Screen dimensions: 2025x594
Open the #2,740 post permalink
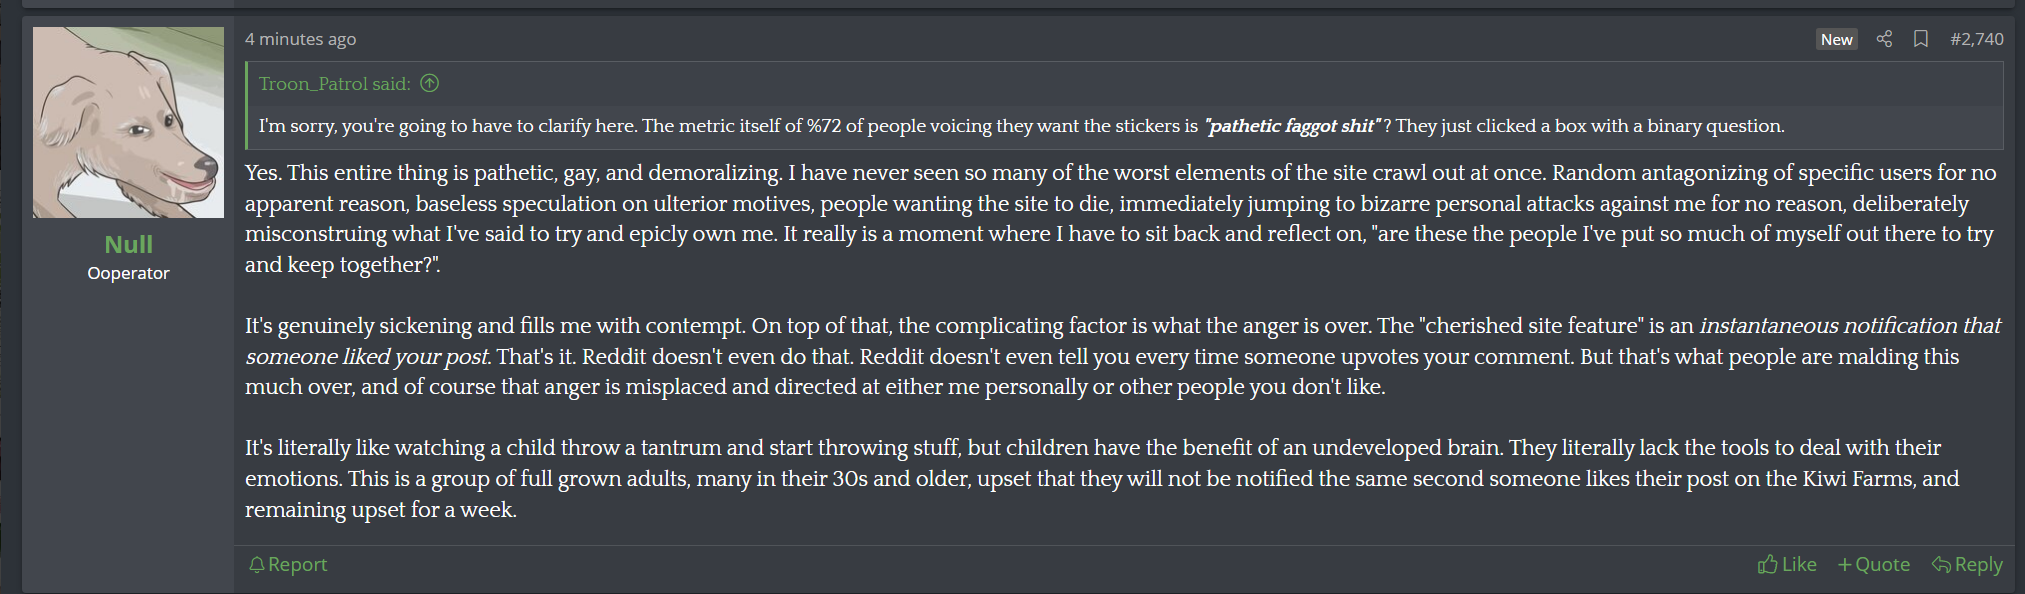tap(1976, 39)
